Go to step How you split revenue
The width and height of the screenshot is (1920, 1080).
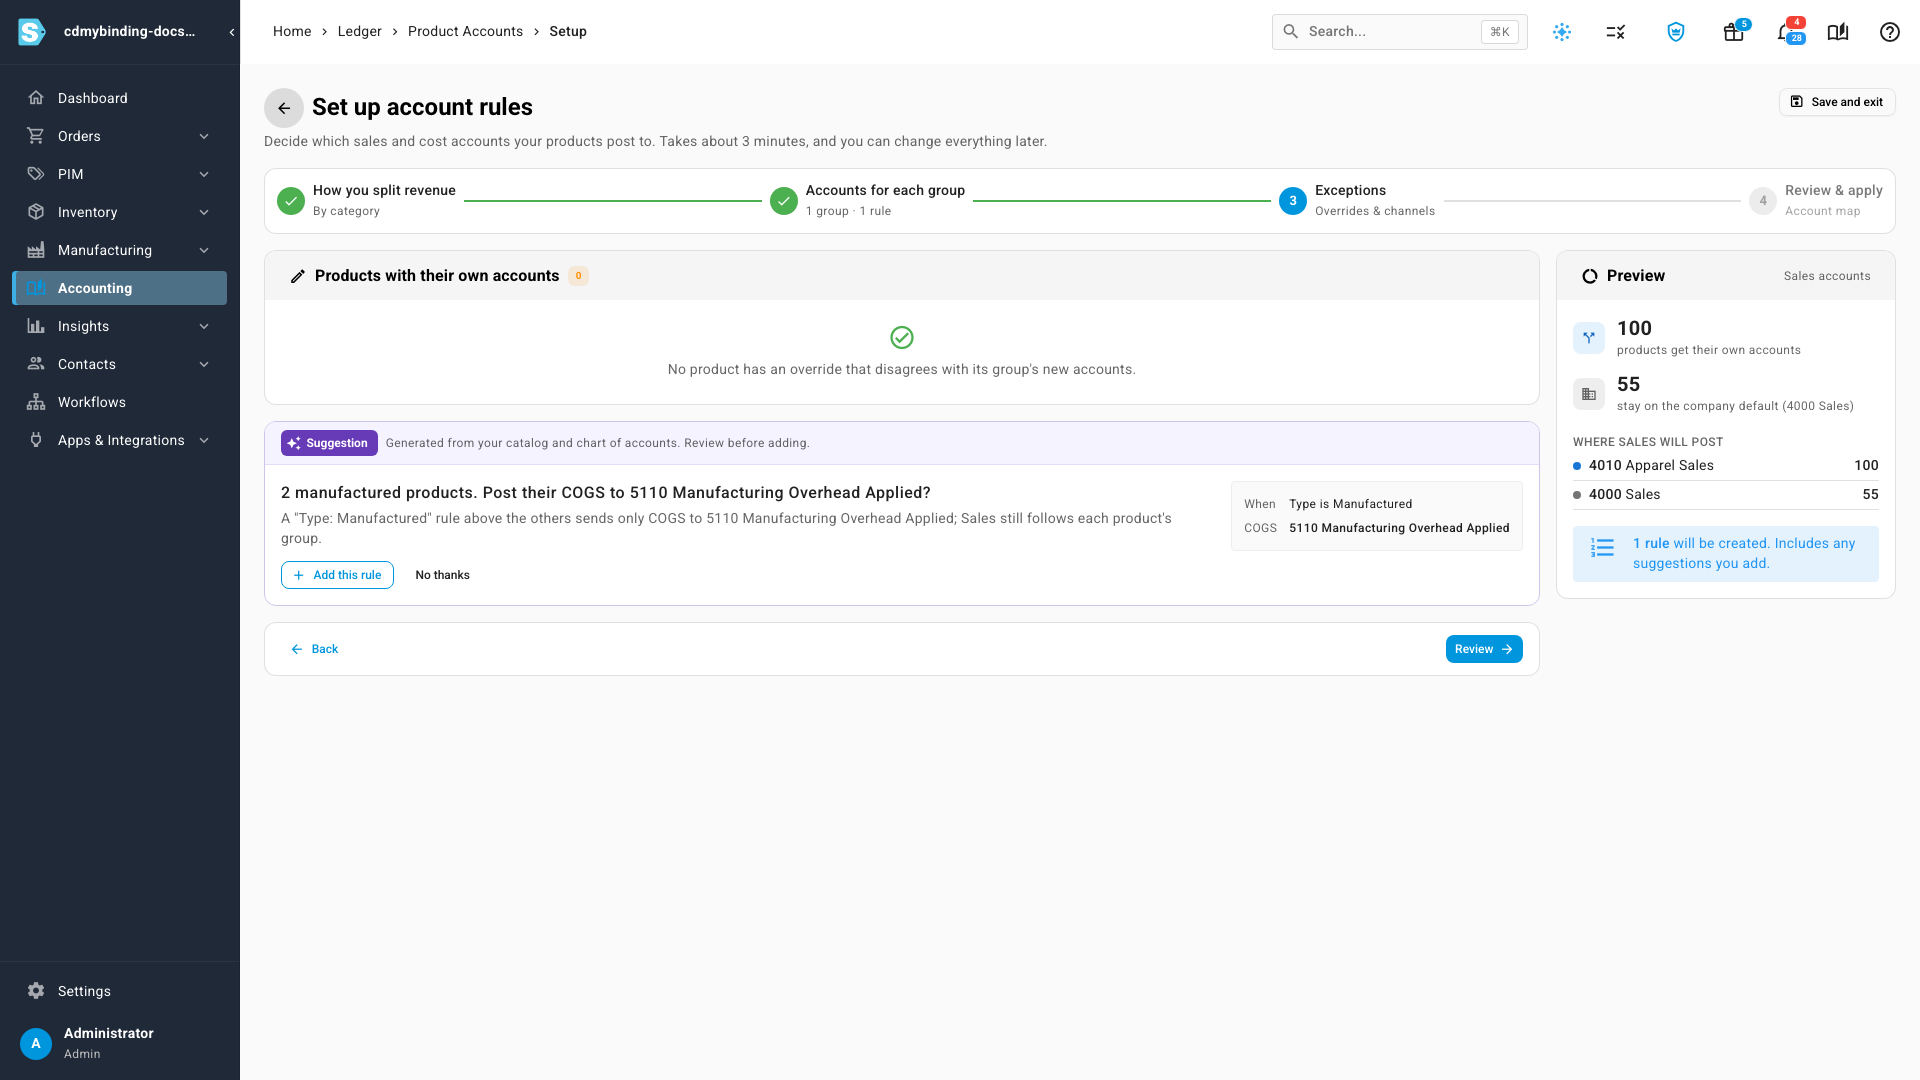pos(366,200)
